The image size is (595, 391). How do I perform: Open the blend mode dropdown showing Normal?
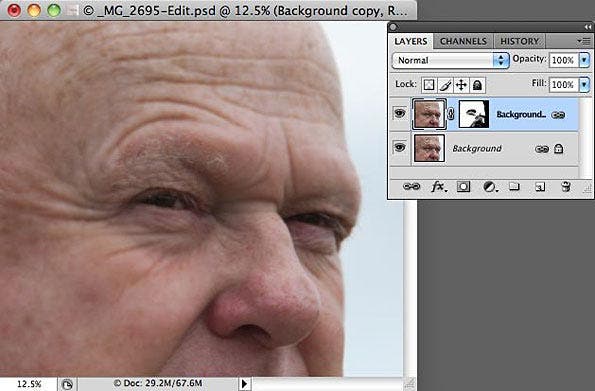pos(450,60)
